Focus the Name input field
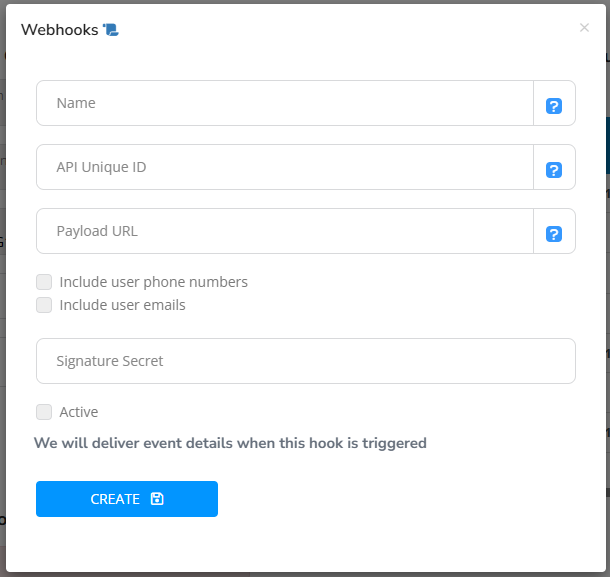The width and height of the screenshot is (610, 577). coord(285,103)
